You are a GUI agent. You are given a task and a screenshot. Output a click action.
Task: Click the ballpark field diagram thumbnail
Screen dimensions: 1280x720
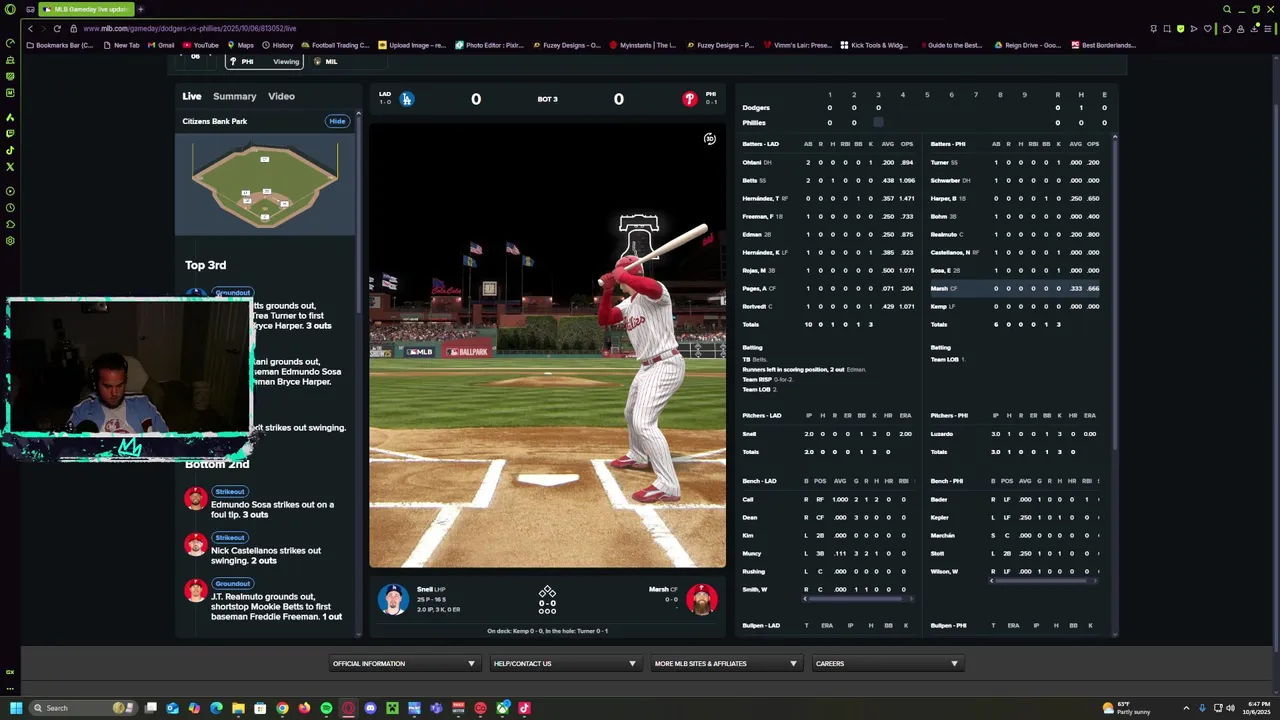[265, 186]
